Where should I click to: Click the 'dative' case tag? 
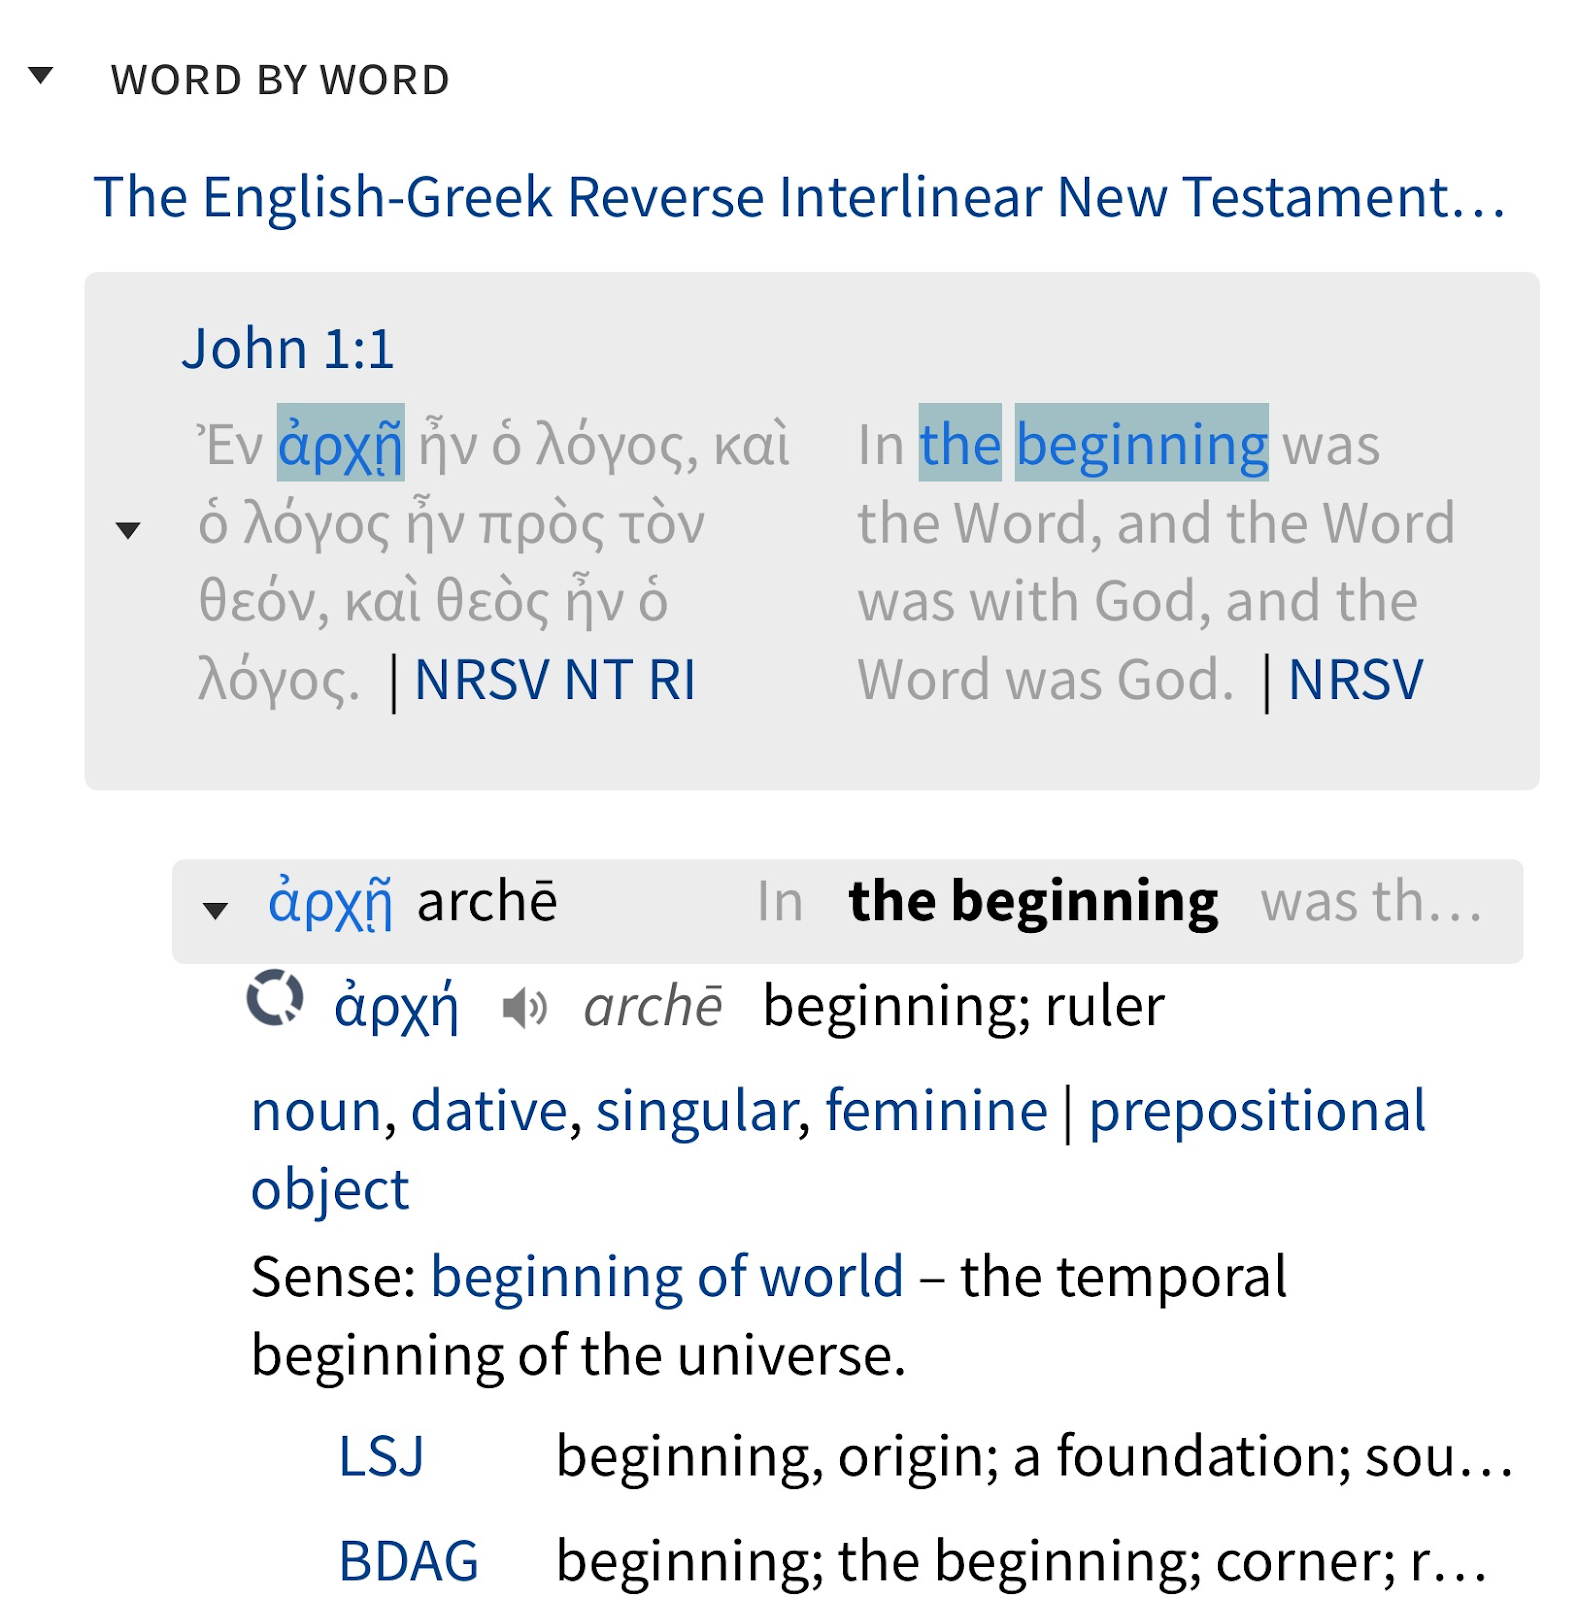(489, 1111)
